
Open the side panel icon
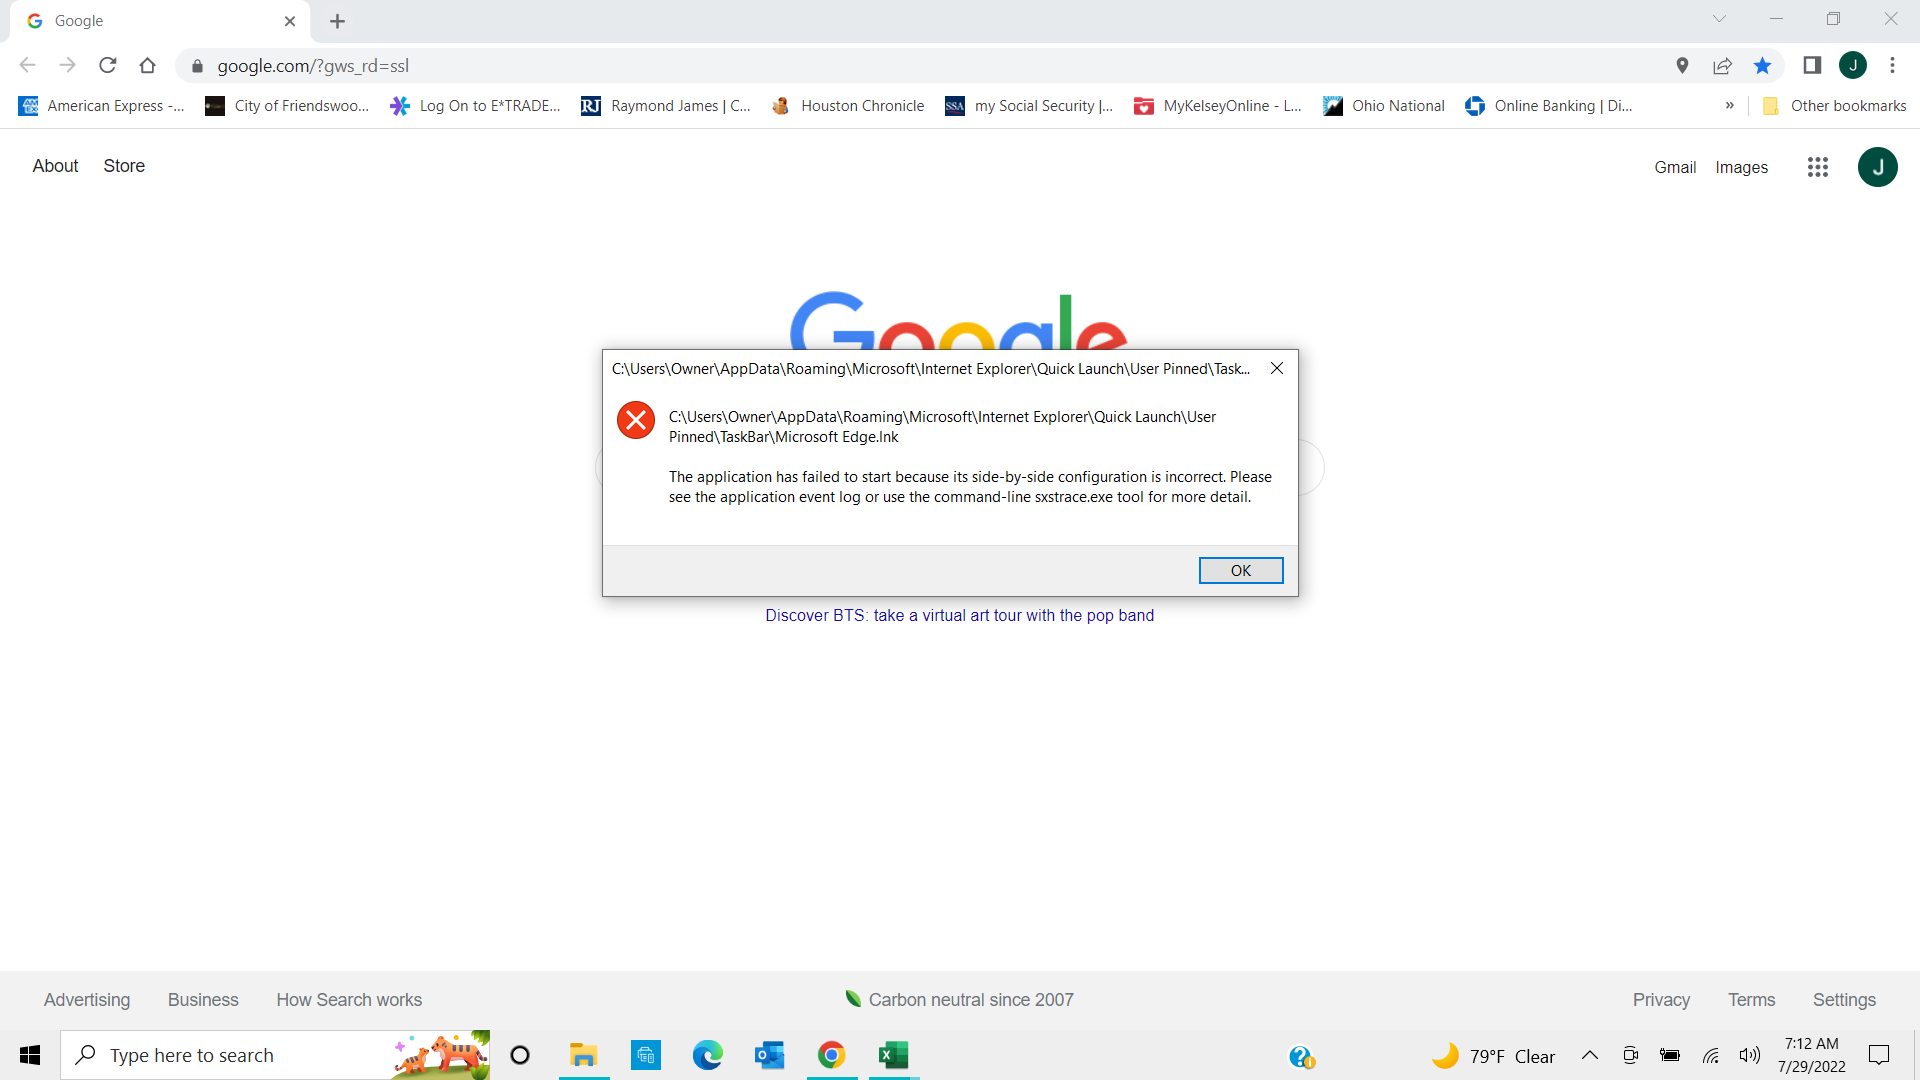[x=1813, y=65]
